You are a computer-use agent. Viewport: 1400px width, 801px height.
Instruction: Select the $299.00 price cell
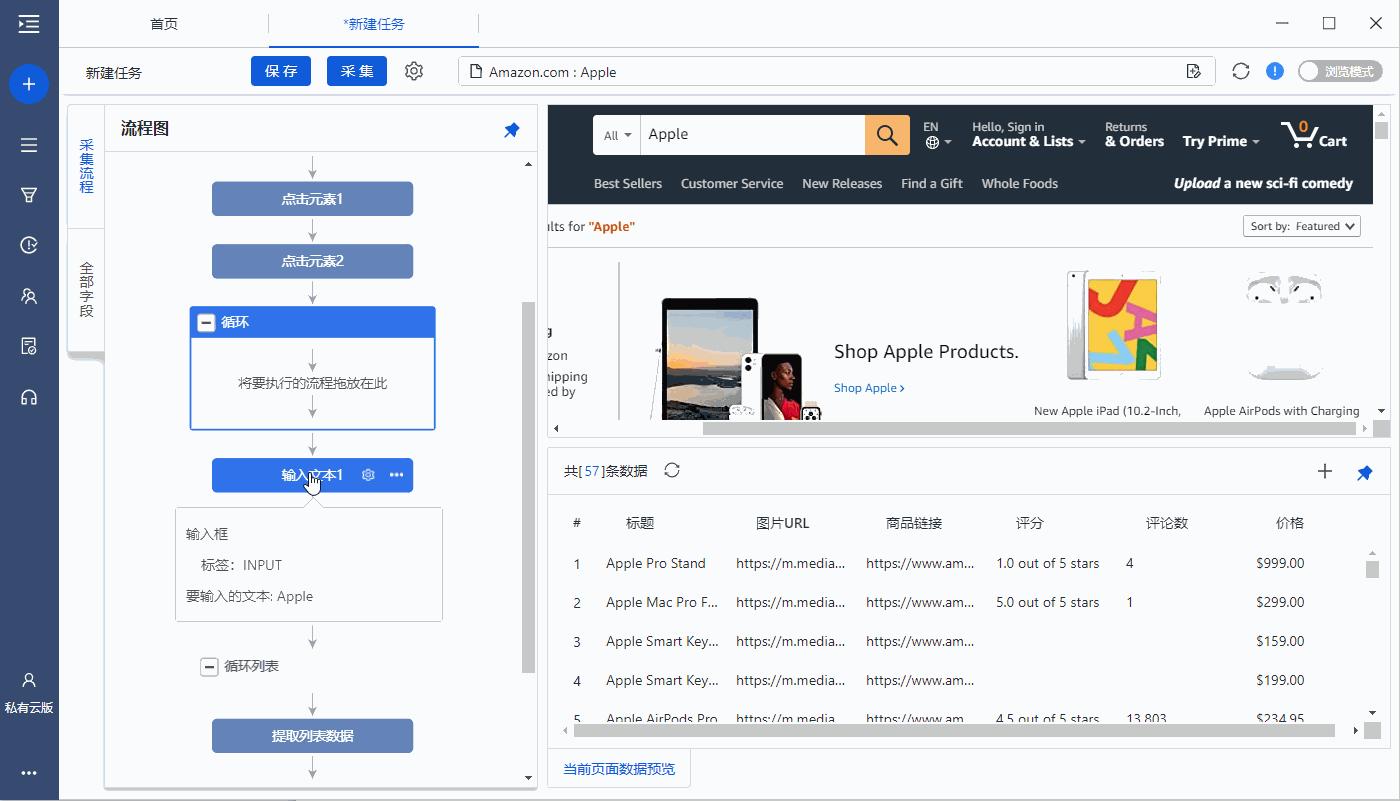[x=1280, y=603]
